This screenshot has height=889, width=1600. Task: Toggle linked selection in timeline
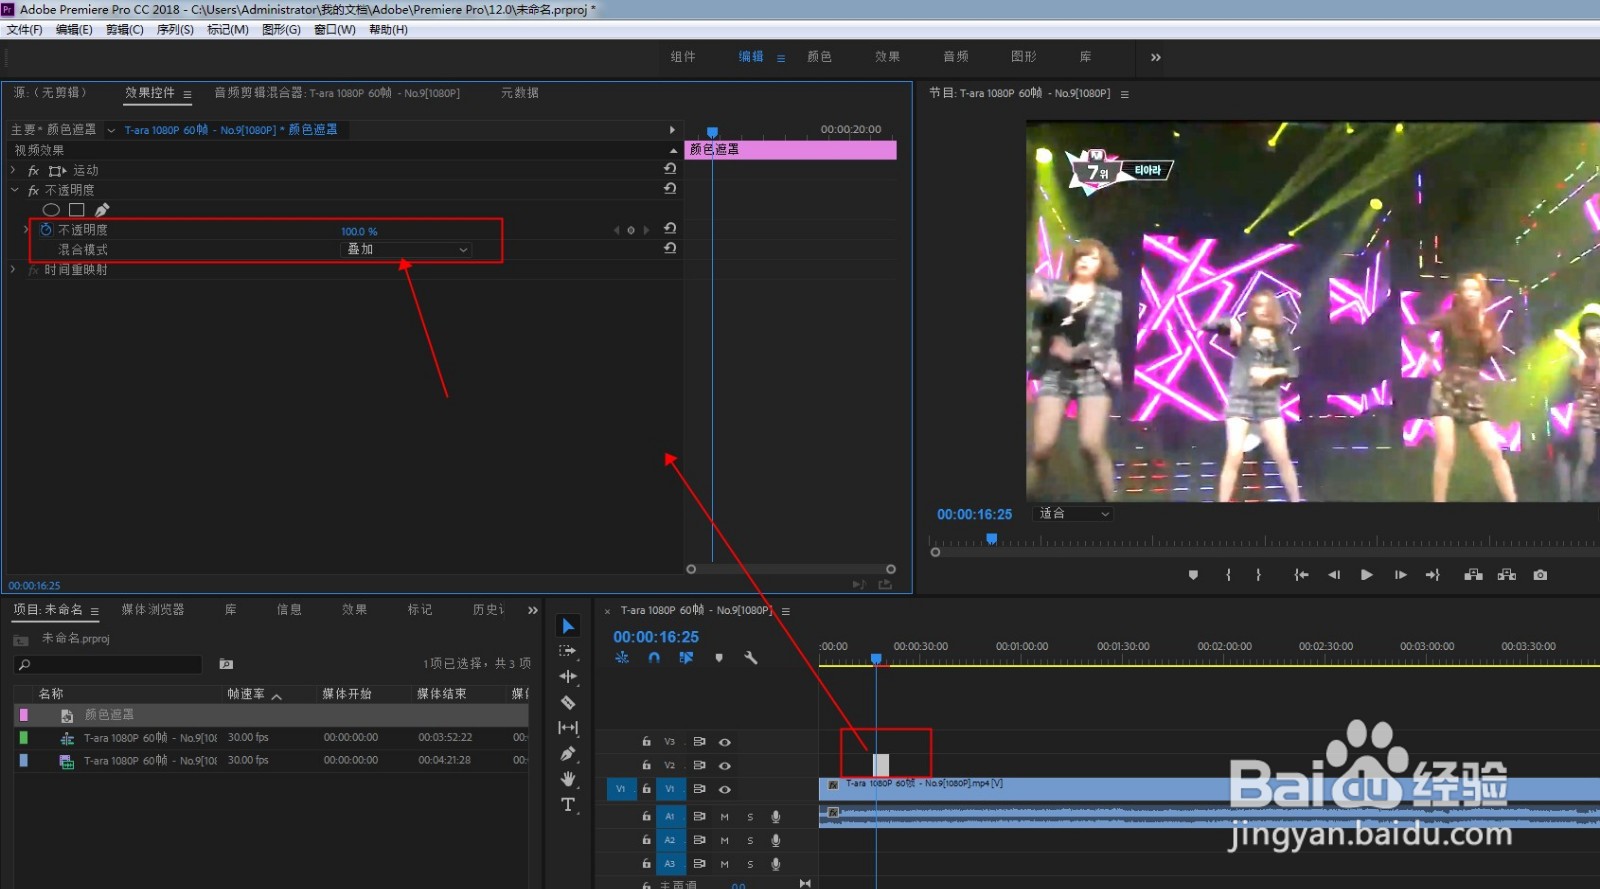coord(686,658)
